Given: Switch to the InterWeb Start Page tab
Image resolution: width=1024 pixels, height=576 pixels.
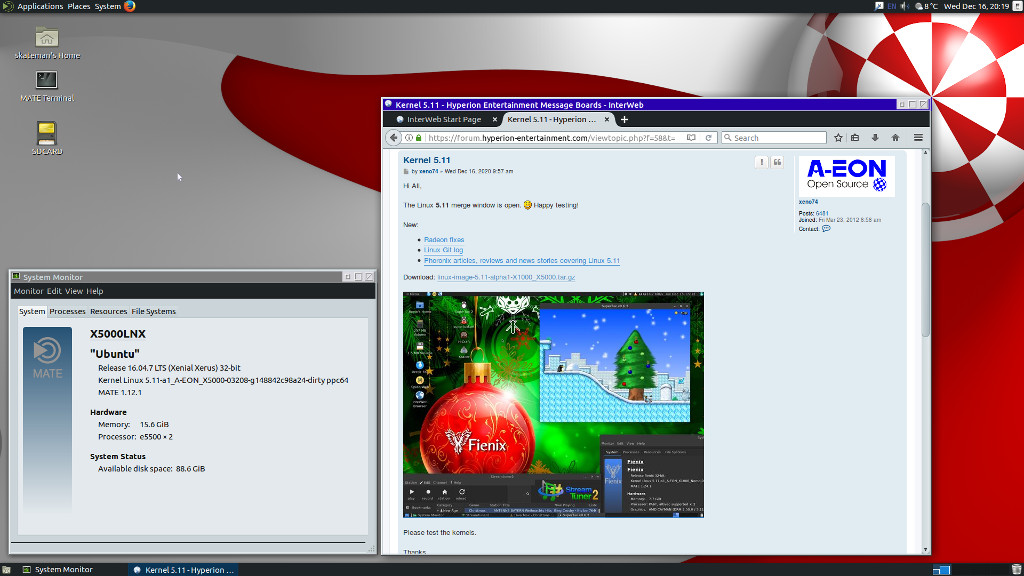Looking at the screenshot, I should click(x=443, y=120).
